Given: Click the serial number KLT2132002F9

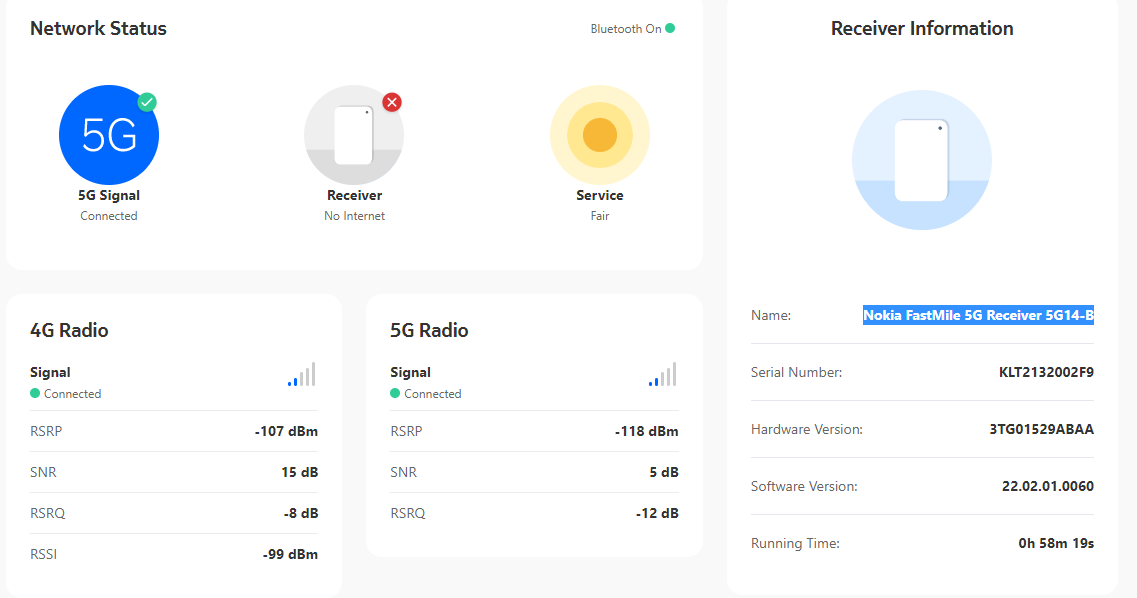Looking at the screenshot, I should tap(1046, 373).
